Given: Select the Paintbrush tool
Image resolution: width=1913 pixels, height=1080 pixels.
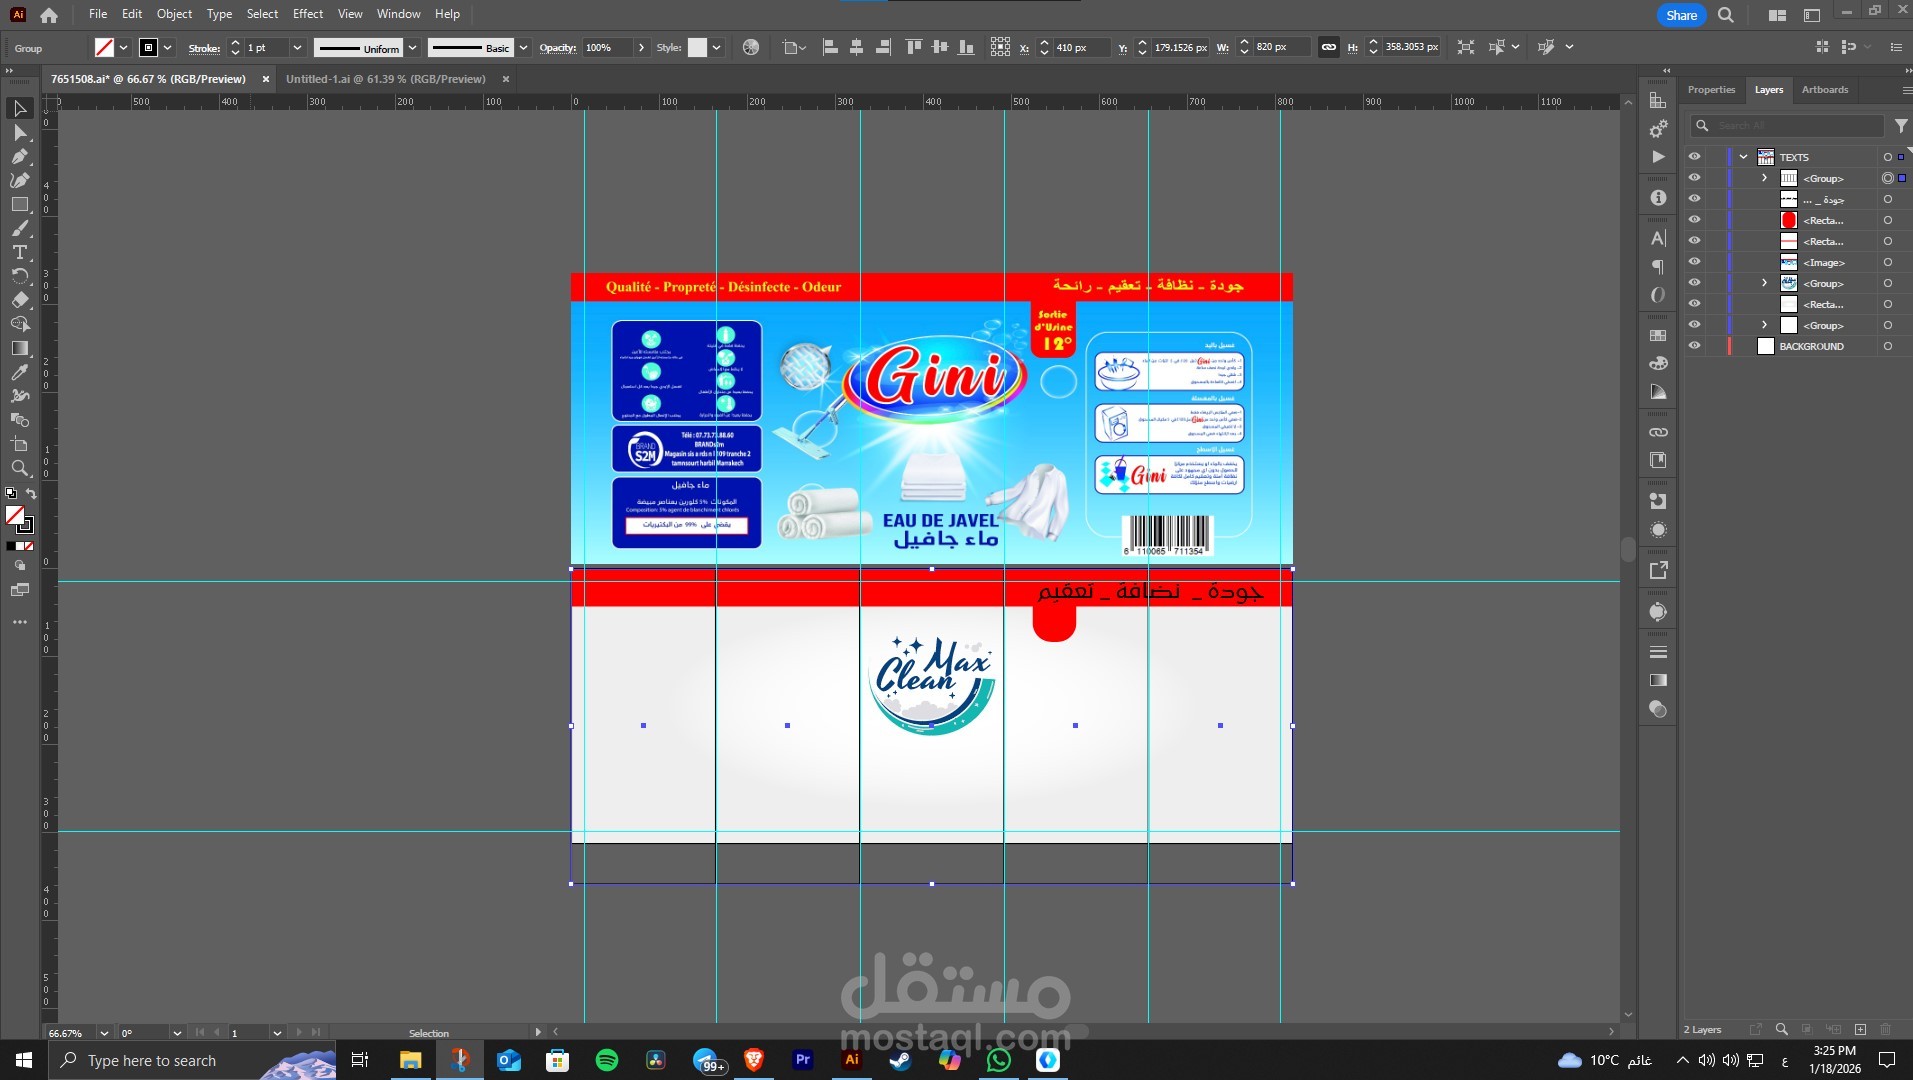Looking at the screenshot, I should [x=19, y=228].
